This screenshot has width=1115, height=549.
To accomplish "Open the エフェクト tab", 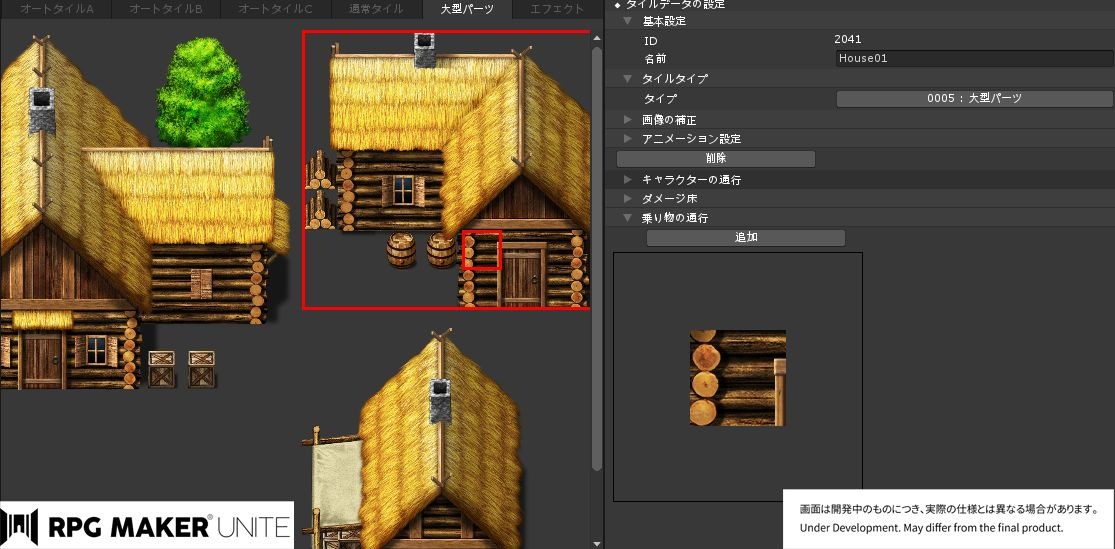I will (558, 9).
